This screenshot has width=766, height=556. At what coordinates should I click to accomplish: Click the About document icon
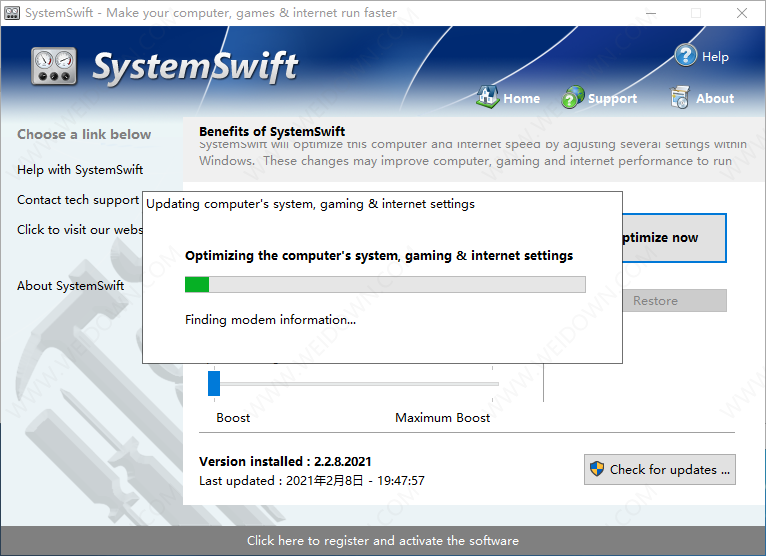[680, 97]
